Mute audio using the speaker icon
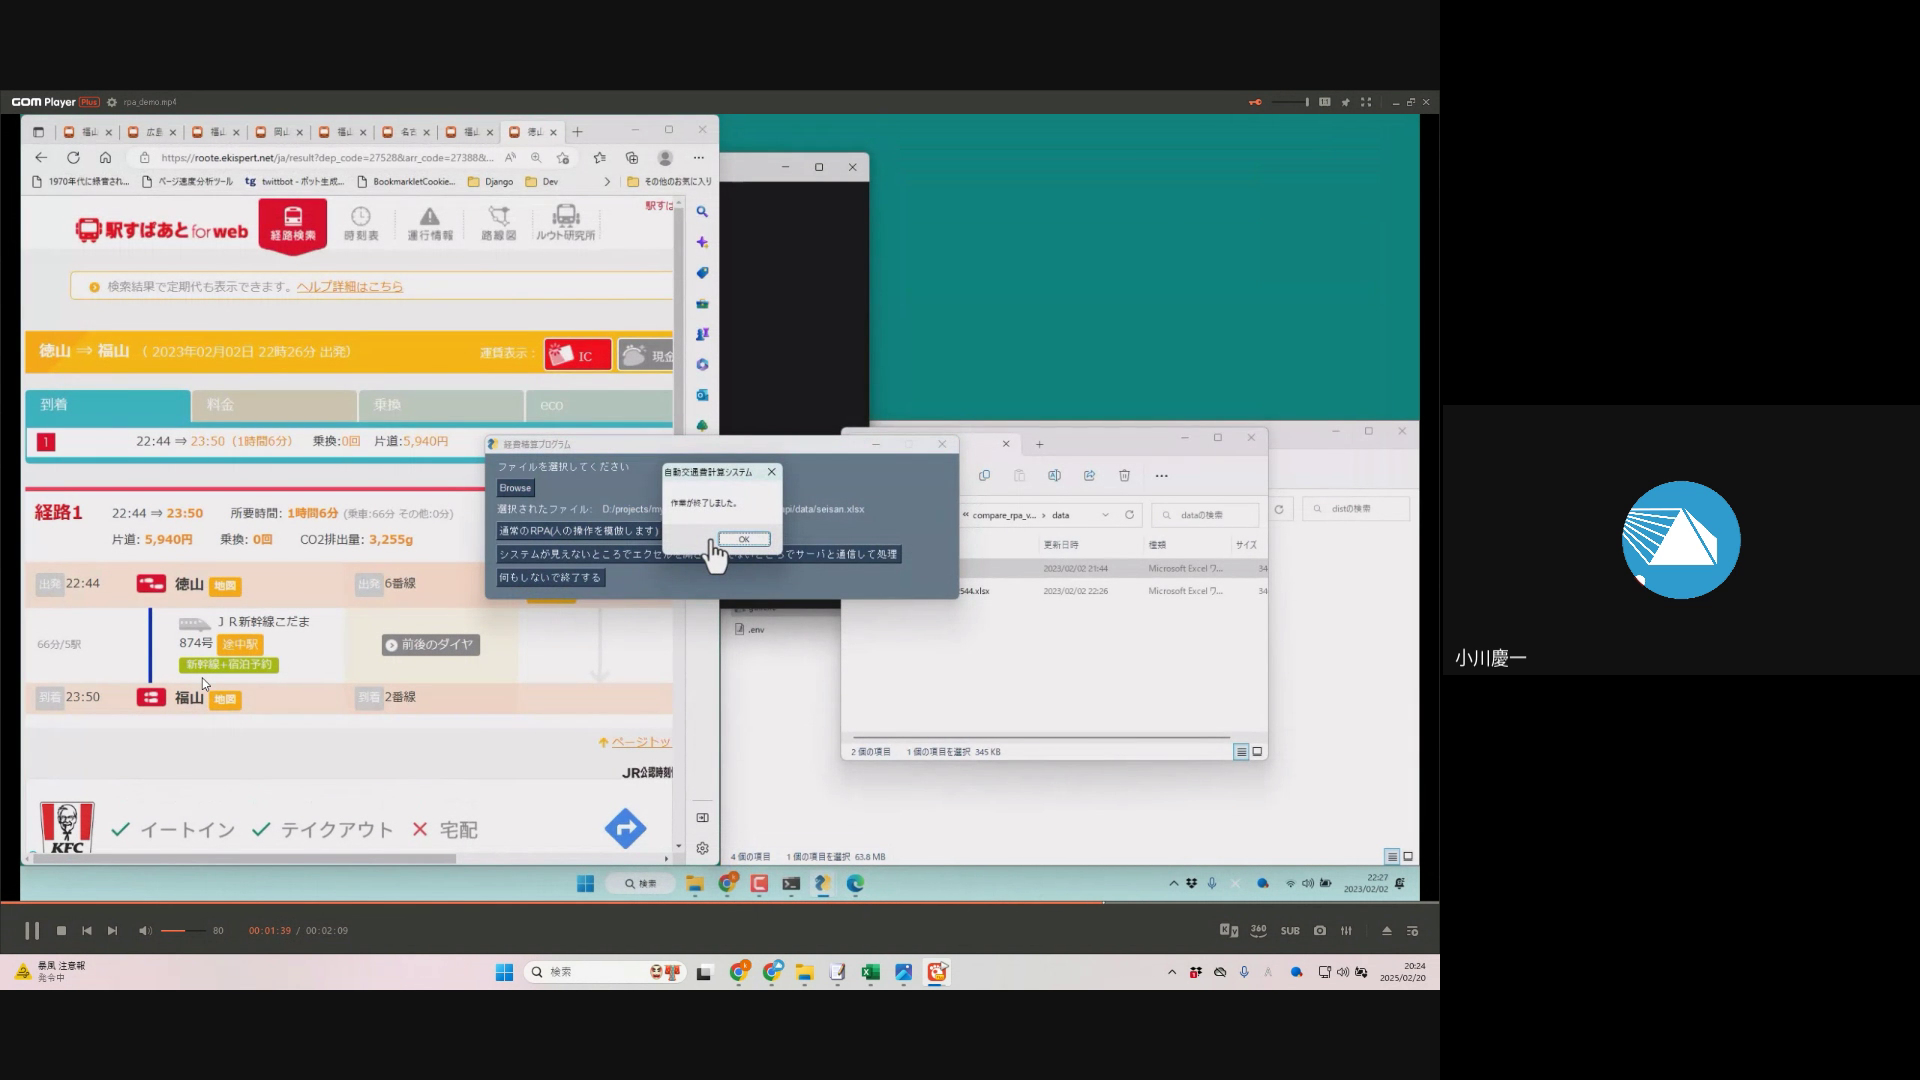Screen dimensions: 1920x1080 [145, 931]
